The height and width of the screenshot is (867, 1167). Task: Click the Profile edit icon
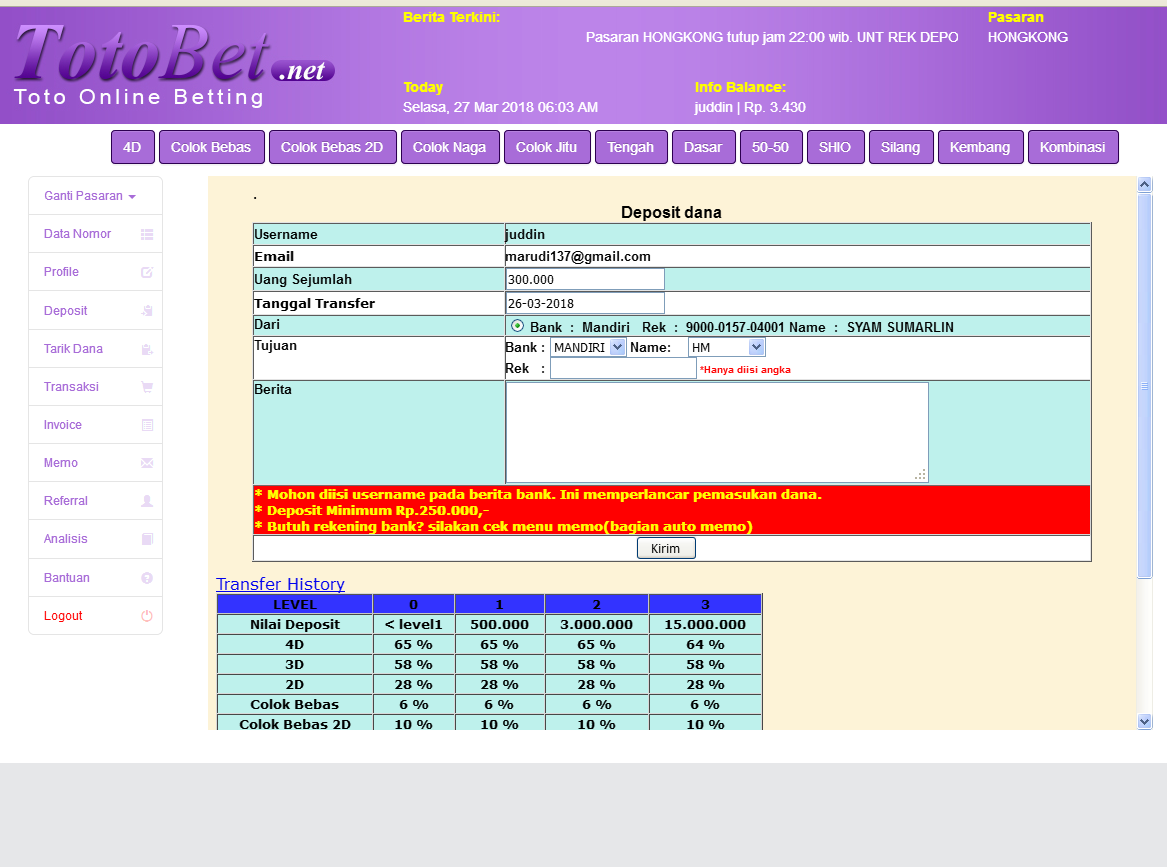click(147, 272)
